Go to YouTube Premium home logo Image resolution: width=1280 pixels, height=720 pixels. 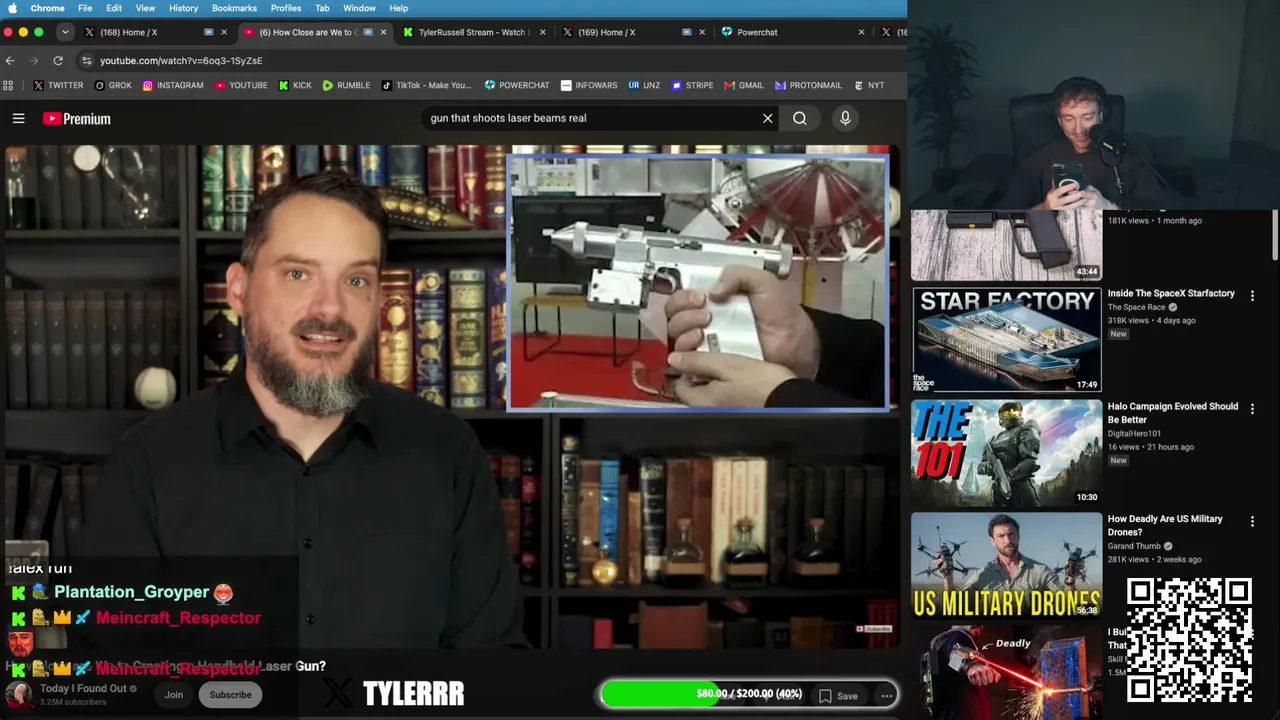click(76, 118)
